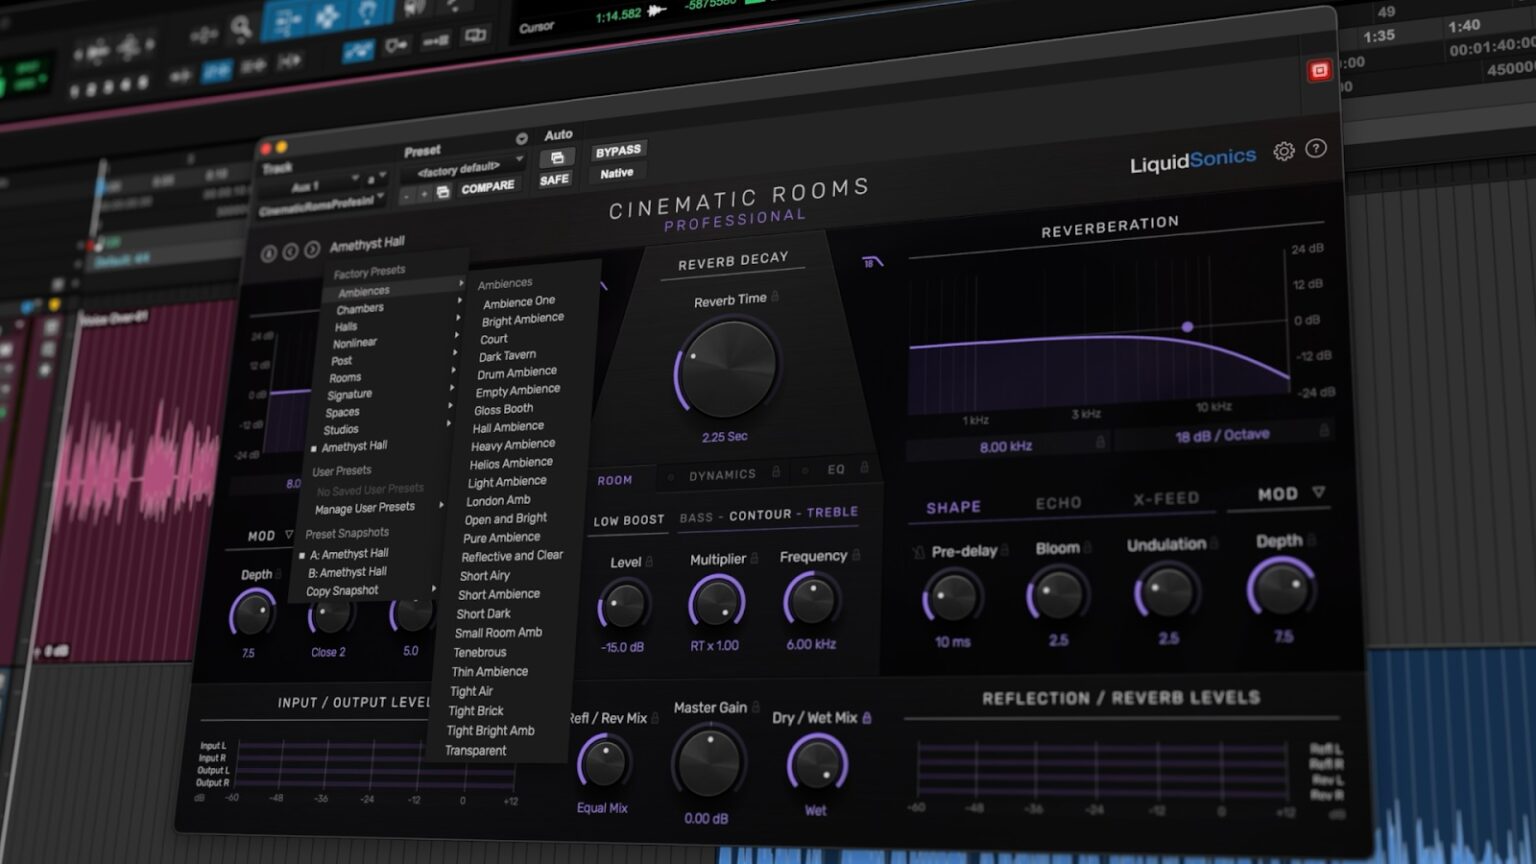Enable the SAFE automation mode

pos(555,180)
